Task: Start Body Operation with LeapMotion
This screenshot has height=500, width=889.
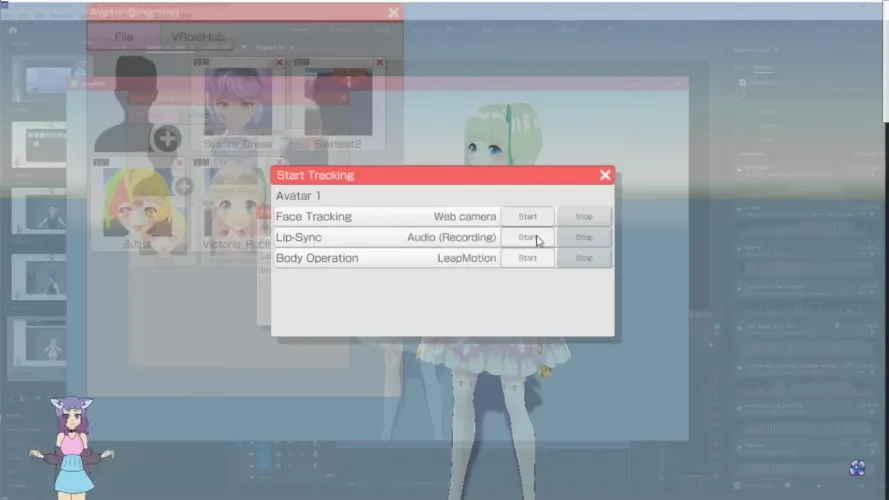Action: click(x=527, y=258)
